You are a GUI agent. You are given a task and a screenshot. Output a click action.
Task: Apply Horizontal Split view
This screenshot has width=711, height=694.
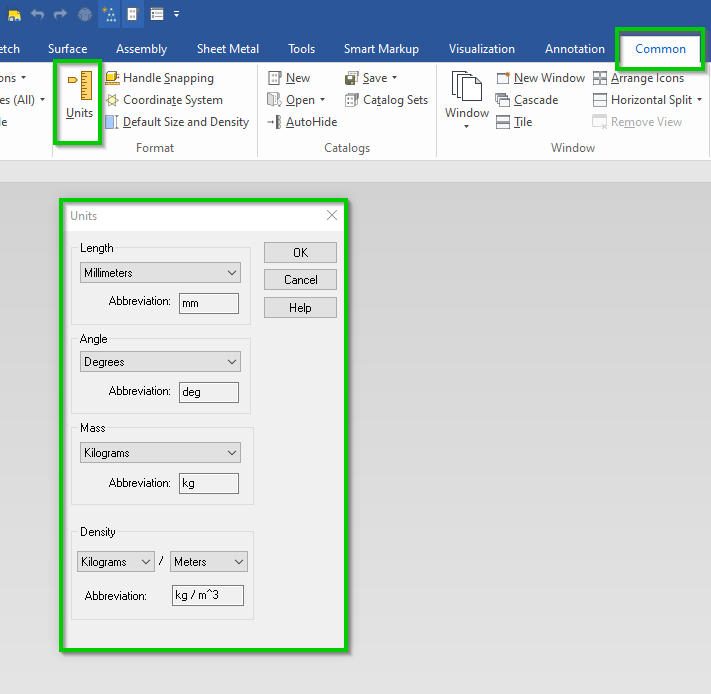point(643,100)
